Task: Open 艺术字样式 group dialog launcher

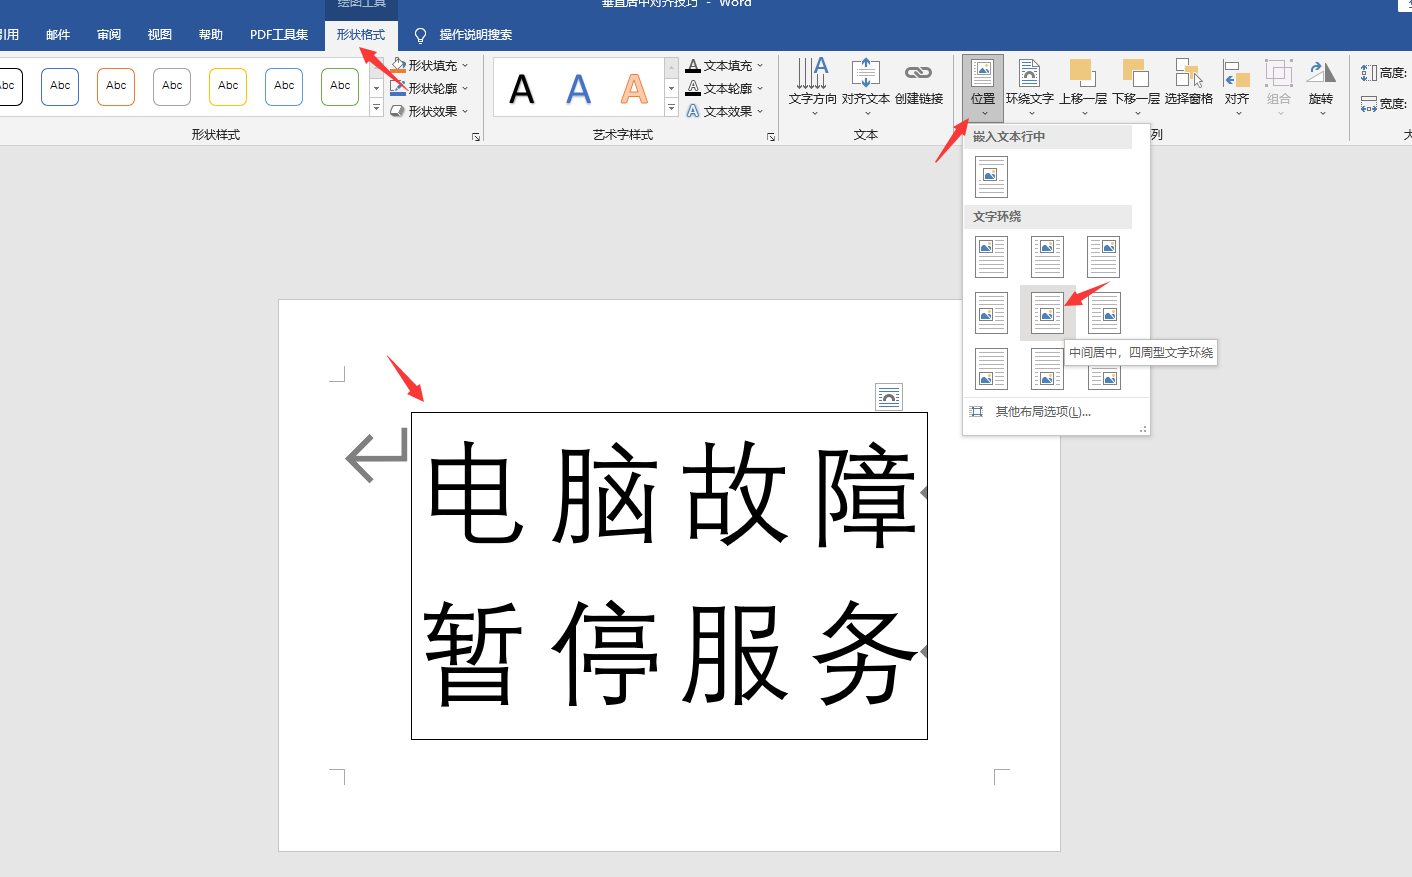Action: 771,136
